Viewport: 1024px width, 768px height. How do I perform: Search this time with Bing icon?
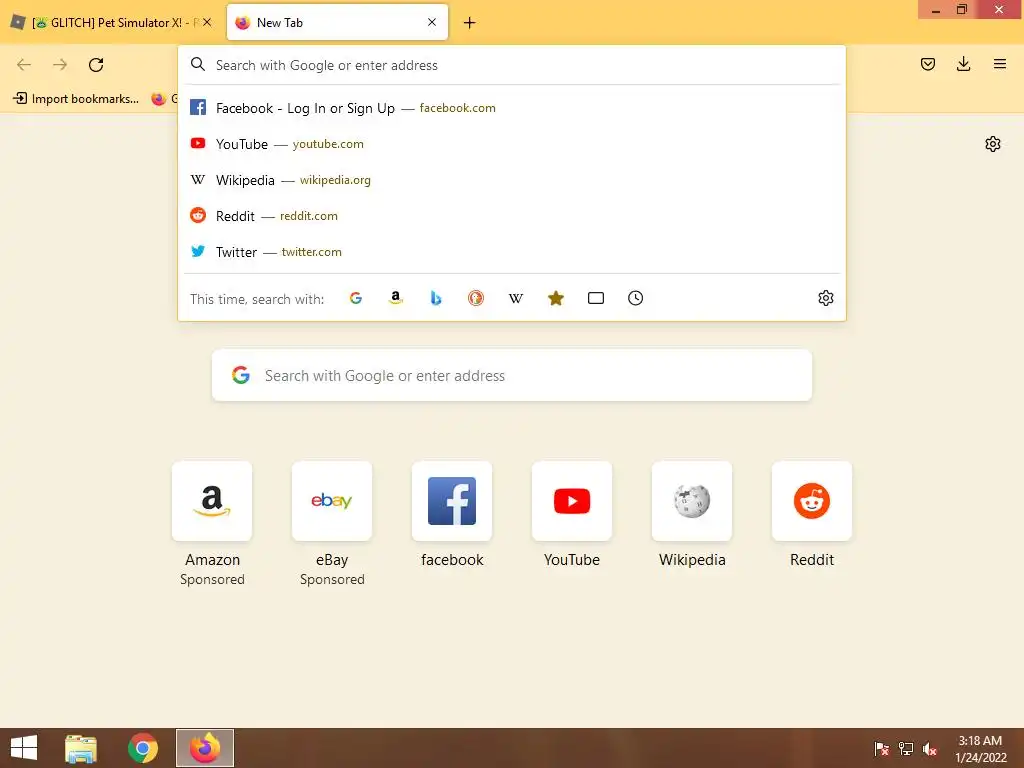(x=436, y=298)
